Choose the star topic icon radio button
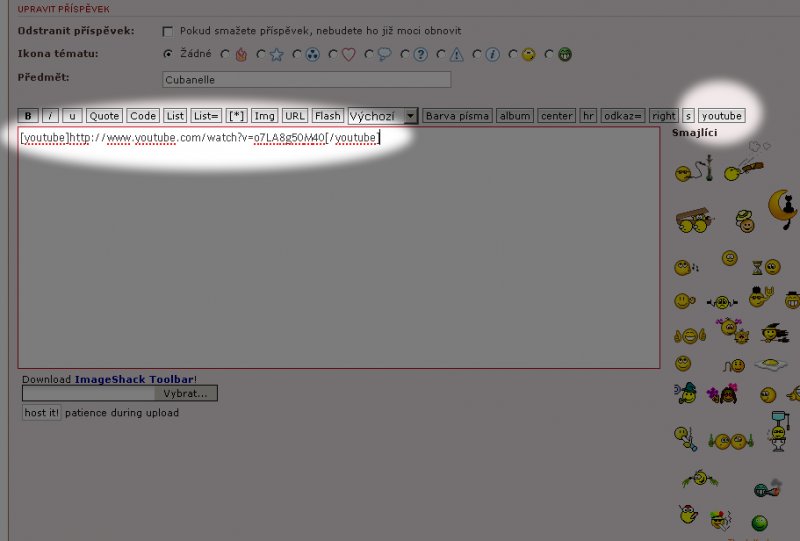The image size is (800, 541). (x=261, y=55)
